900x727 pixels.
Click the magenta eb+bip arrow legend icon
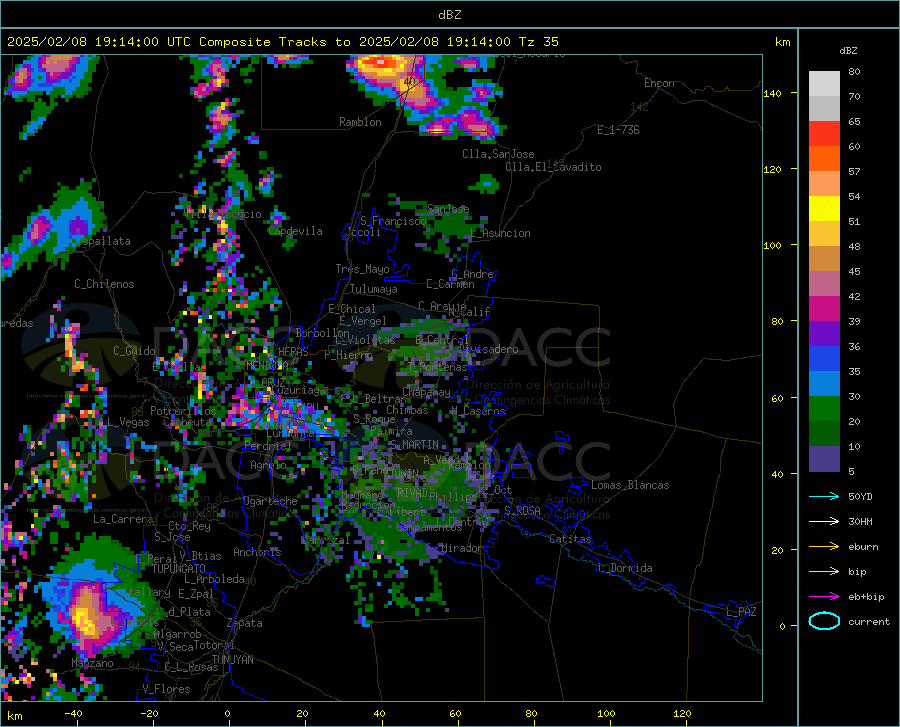824,597
